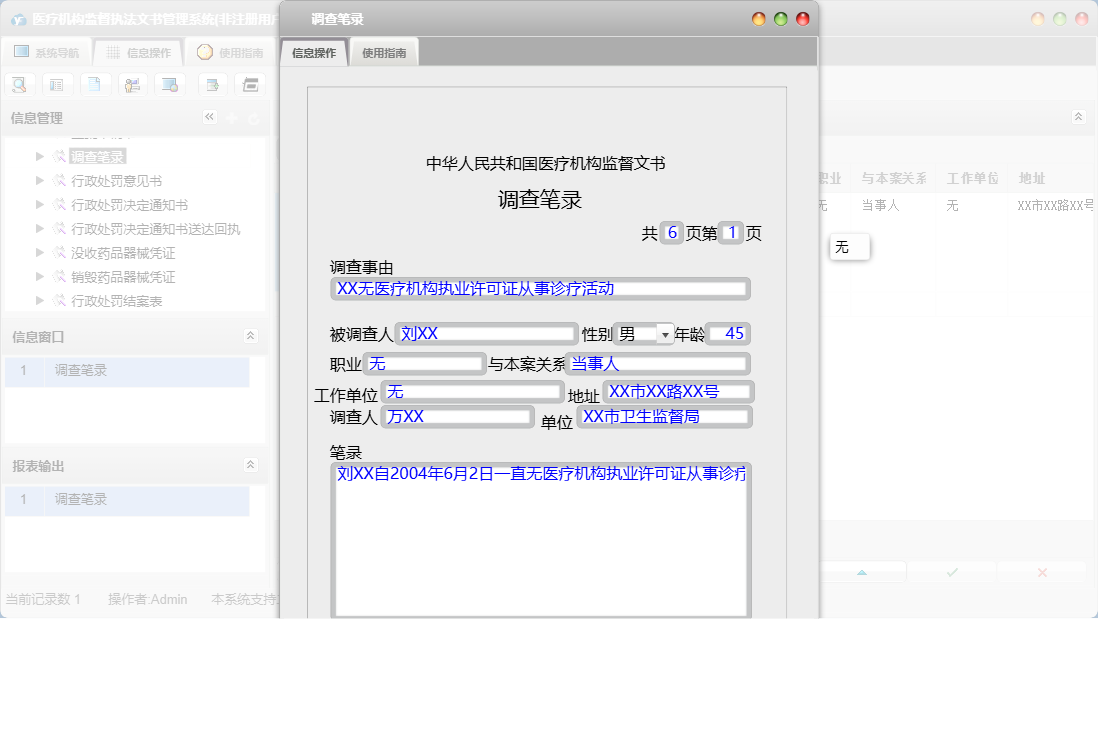Click the 调查事由 input field
The height and width of the screenshot is (735, 1098).
pyautogui.click(x=539, y=288)
